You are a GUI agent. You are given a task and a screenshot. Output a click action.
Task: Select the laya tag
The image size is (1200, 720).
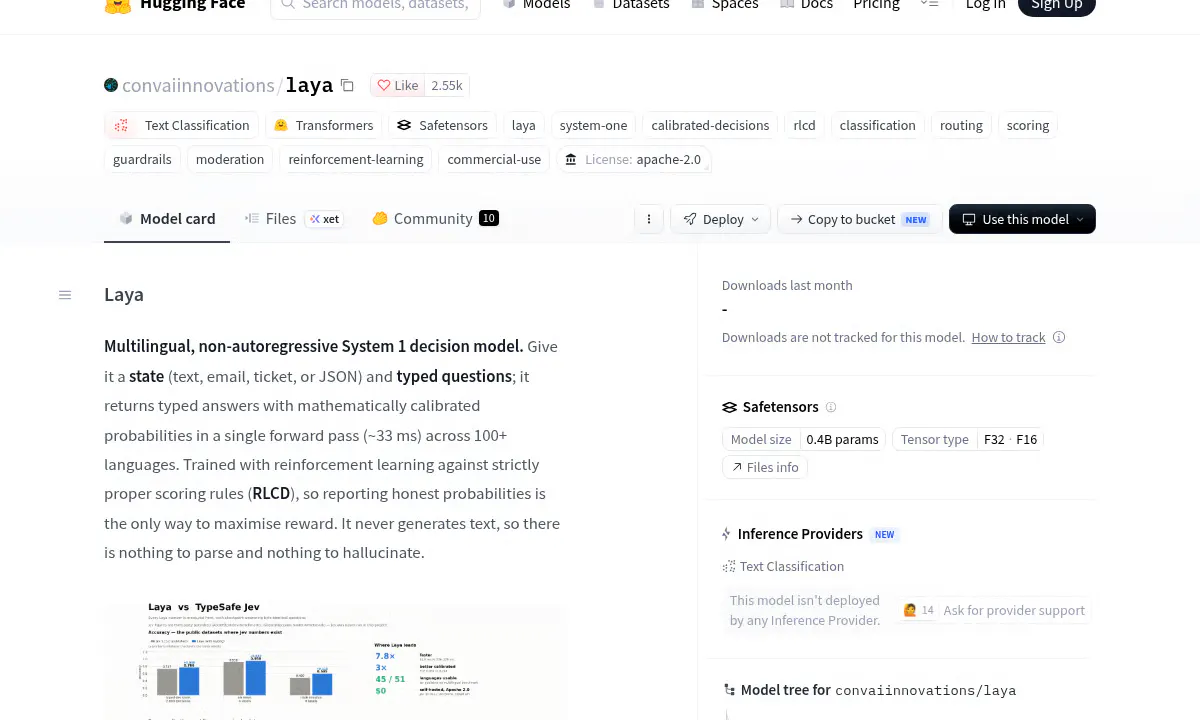tap(524, 125)
